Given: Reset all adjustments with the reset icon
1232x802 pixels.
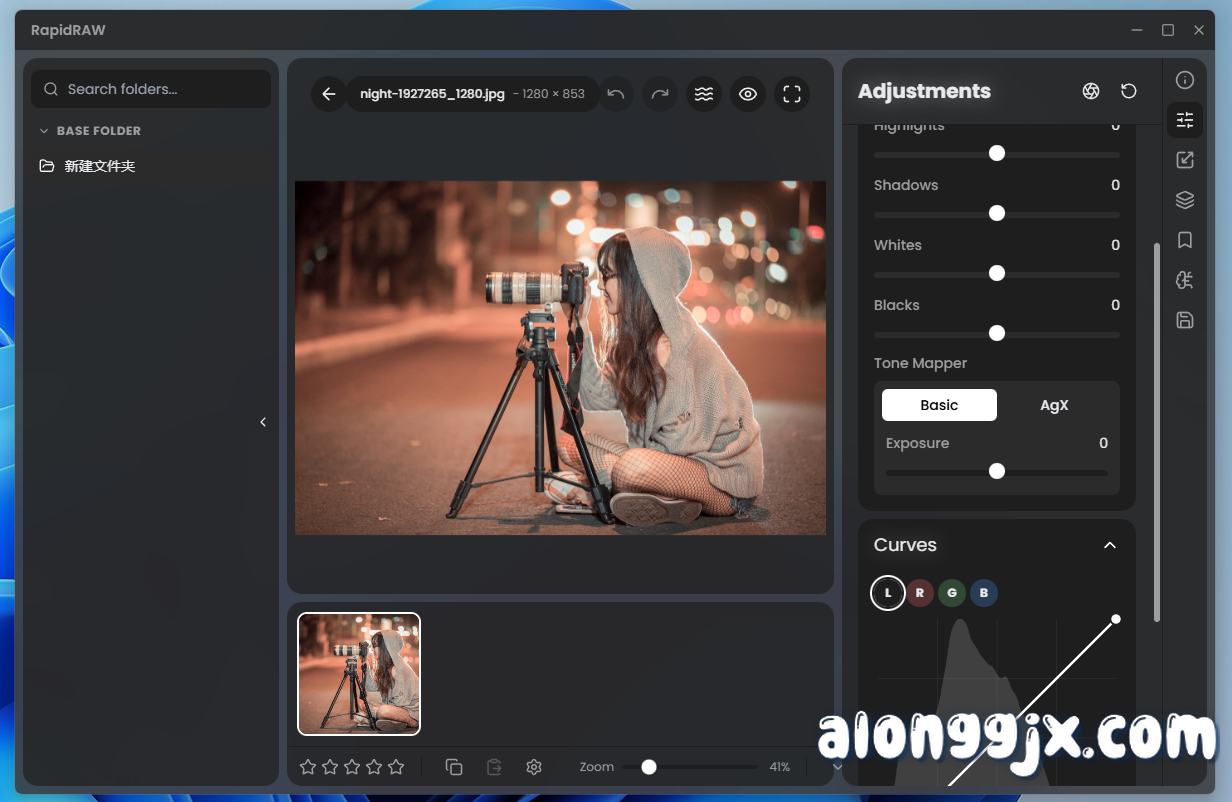Looking at the screenshot, I should point(1129,91).
